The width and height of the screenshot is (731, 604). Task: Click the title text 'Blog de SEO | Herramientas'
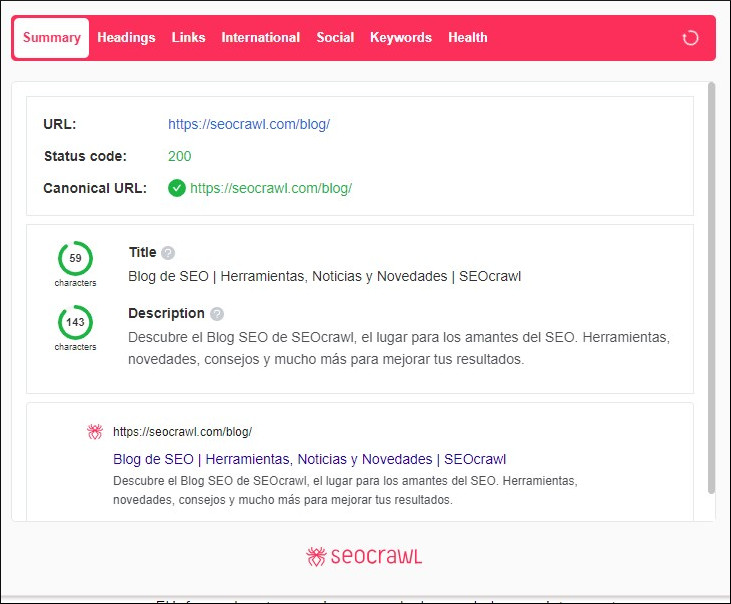click(324, 276)
